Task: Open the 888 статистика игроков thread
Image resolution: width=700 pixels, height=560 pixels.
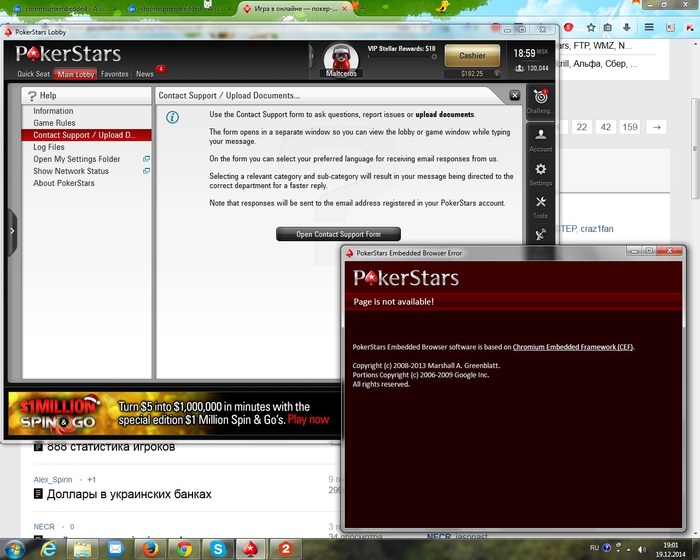Action: tap(111, 447)
